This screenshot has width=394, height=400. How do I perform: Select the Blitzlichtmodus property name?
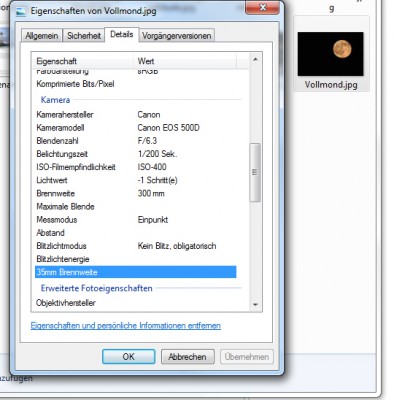click(x=61, y=246)
